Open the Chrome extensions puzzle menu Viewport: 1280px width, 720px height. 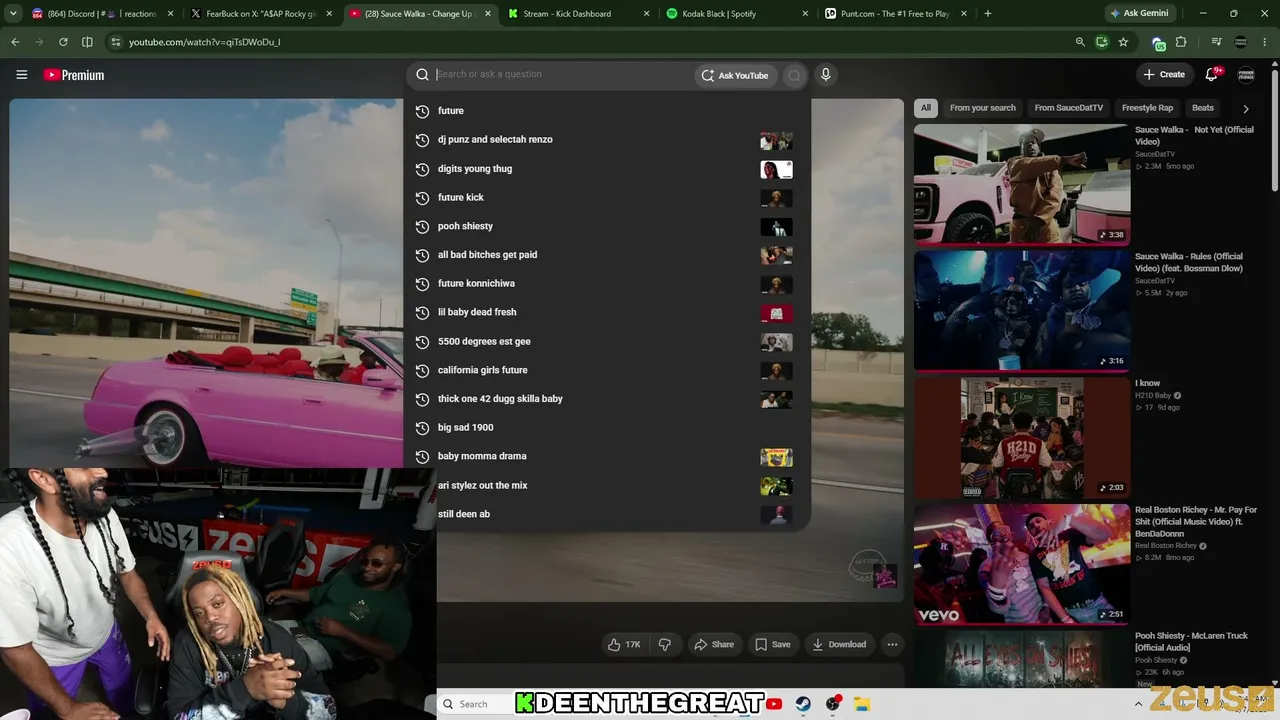(1181, 42)
